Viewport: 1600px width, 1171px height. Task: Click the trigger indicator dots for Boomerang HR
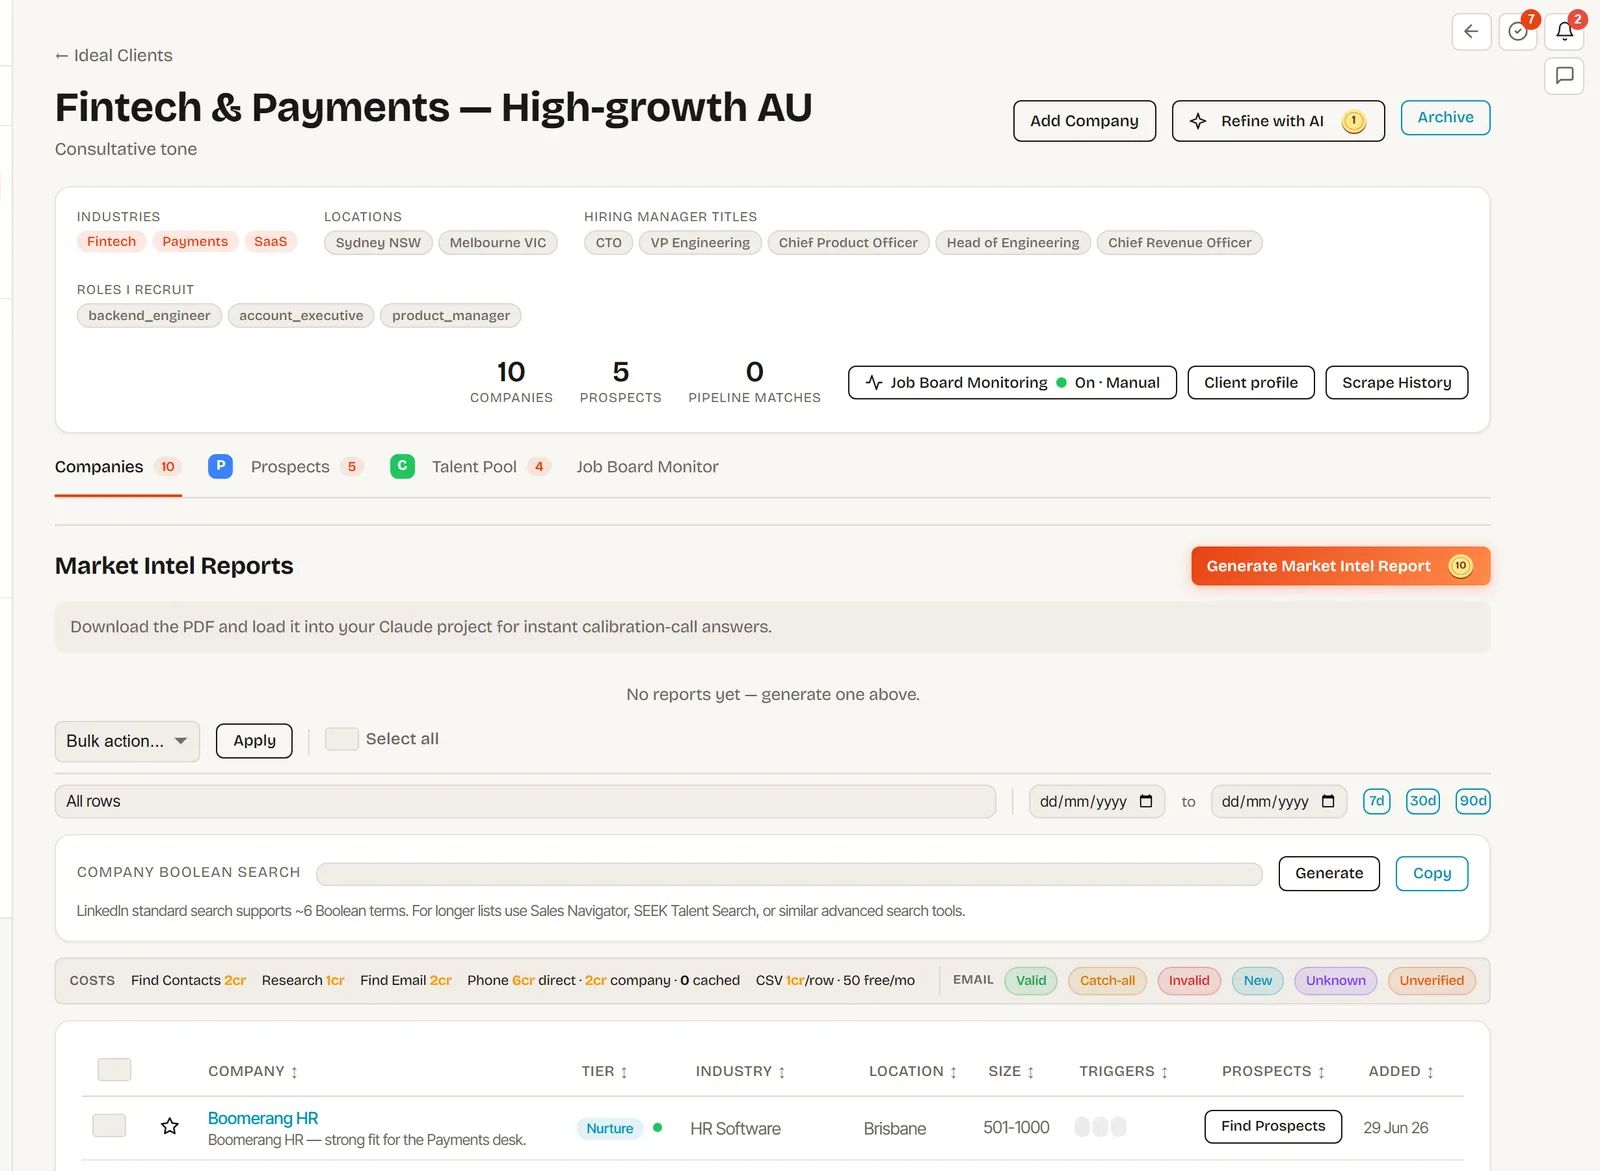1100,1127
